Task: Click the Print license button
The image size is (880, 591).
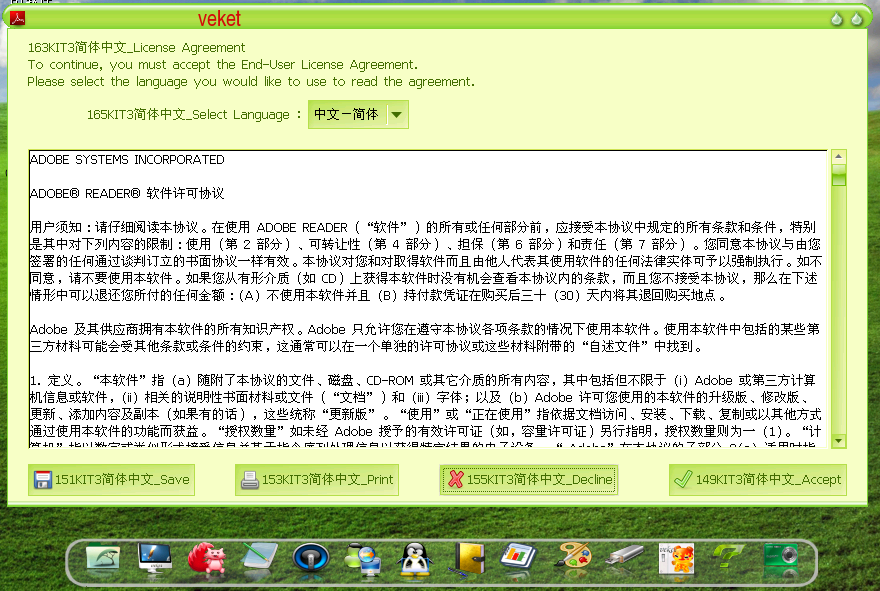Action: coord(317,480)
